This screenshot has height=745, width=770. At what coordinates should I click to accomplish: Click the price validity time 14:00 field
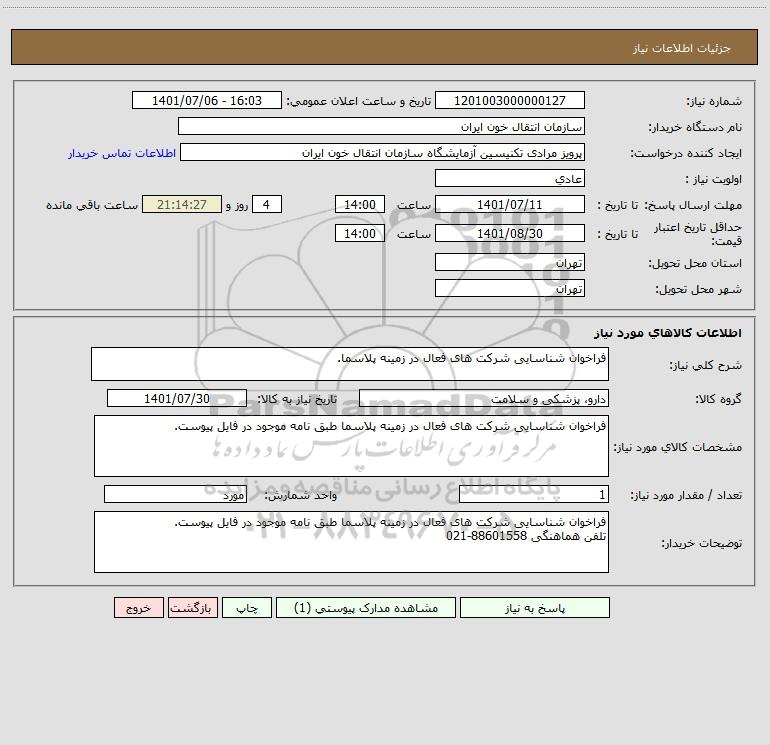click(x=359, y=233)
